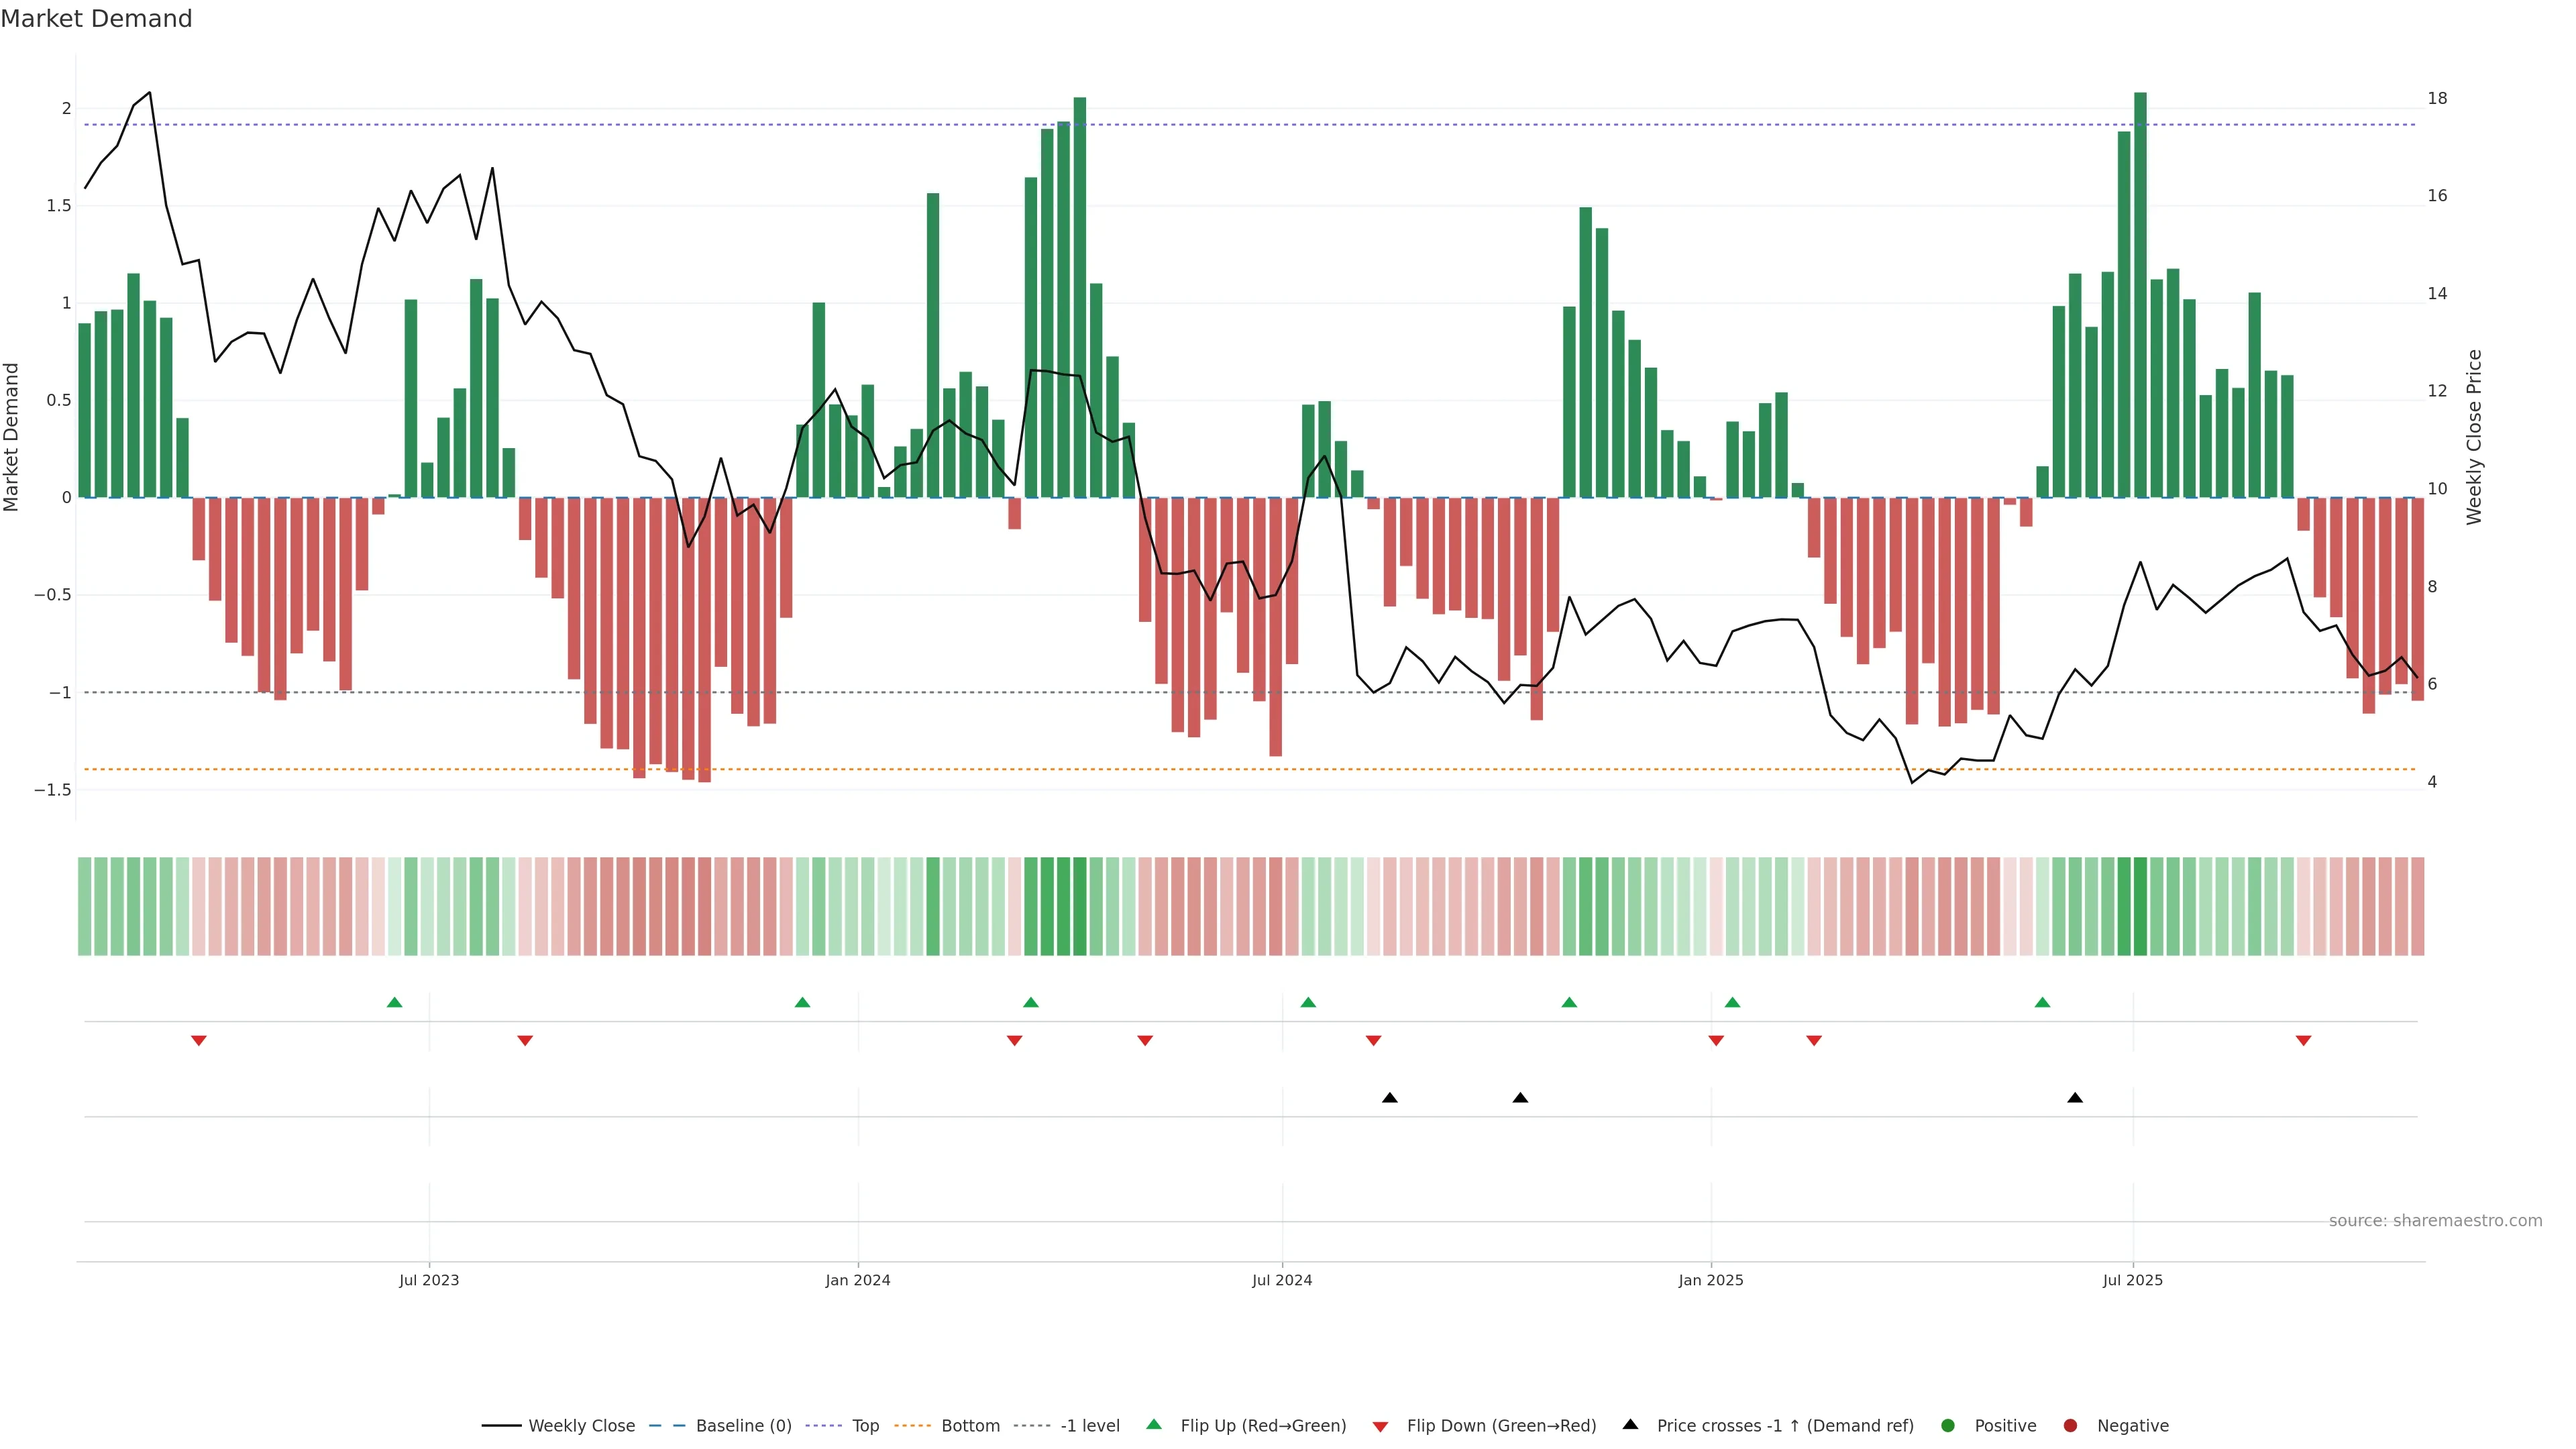
Task: Click the green flip-up marker just after Jul 2024
Action: pos(1308,1002)
